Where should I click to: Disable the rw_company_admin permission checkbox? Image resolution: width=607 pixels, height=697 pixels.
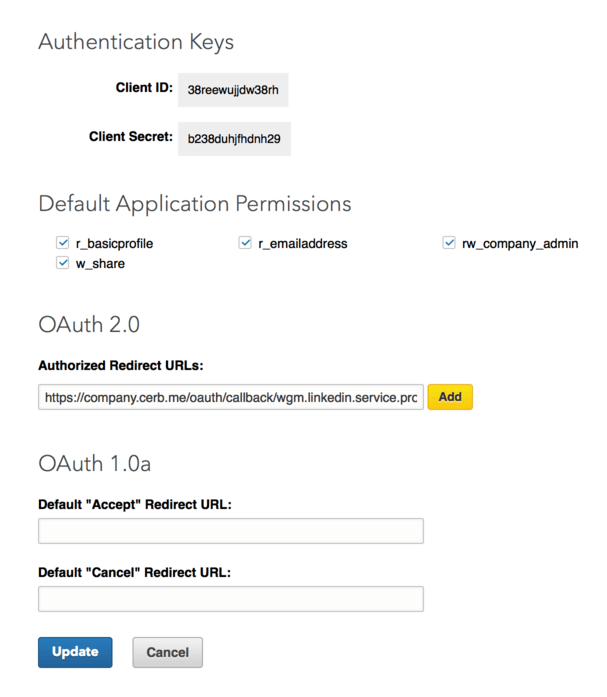(x=449, y=243)
